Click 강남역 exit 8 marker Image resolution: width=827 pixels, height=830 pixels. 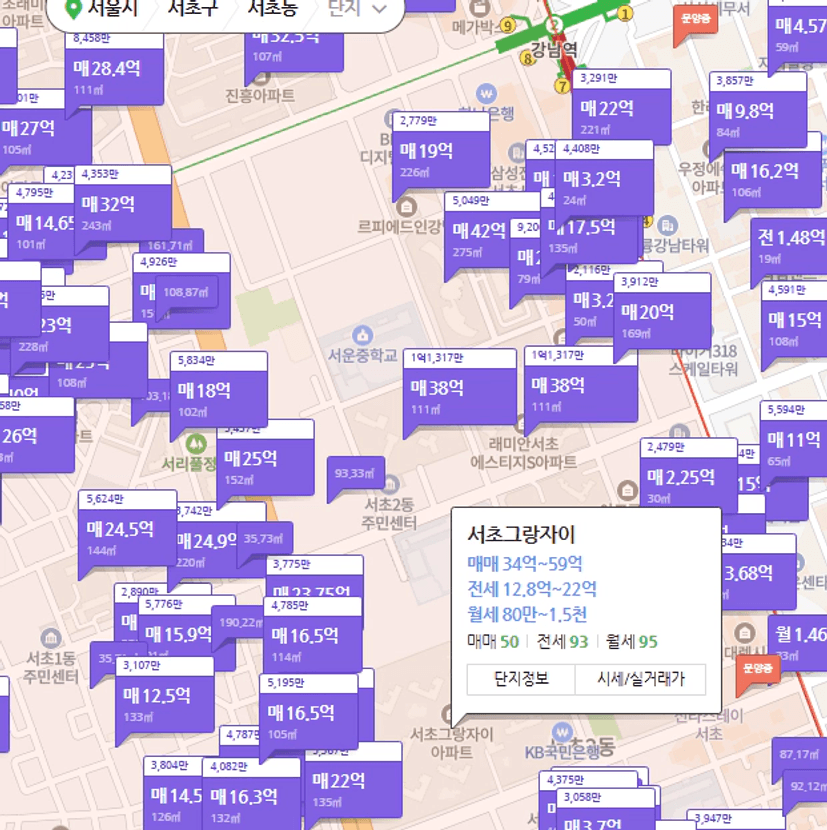click(527, 58)
